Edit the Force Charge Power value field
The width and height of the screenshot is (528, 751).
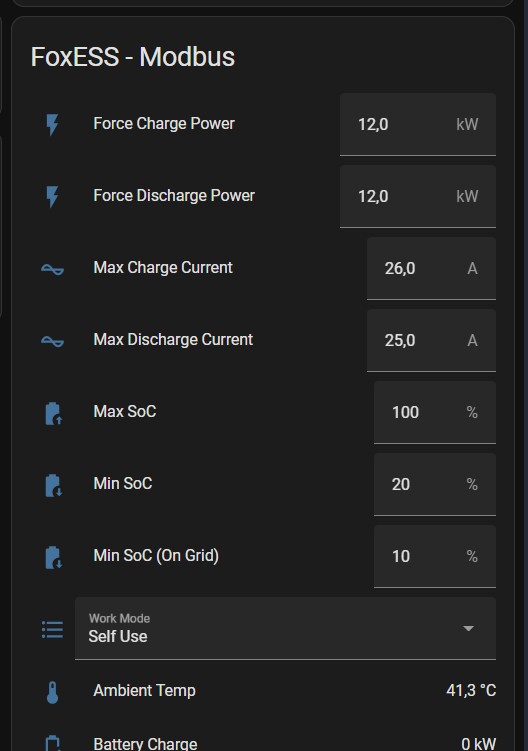pyautogui.click(x=418, y=125)
